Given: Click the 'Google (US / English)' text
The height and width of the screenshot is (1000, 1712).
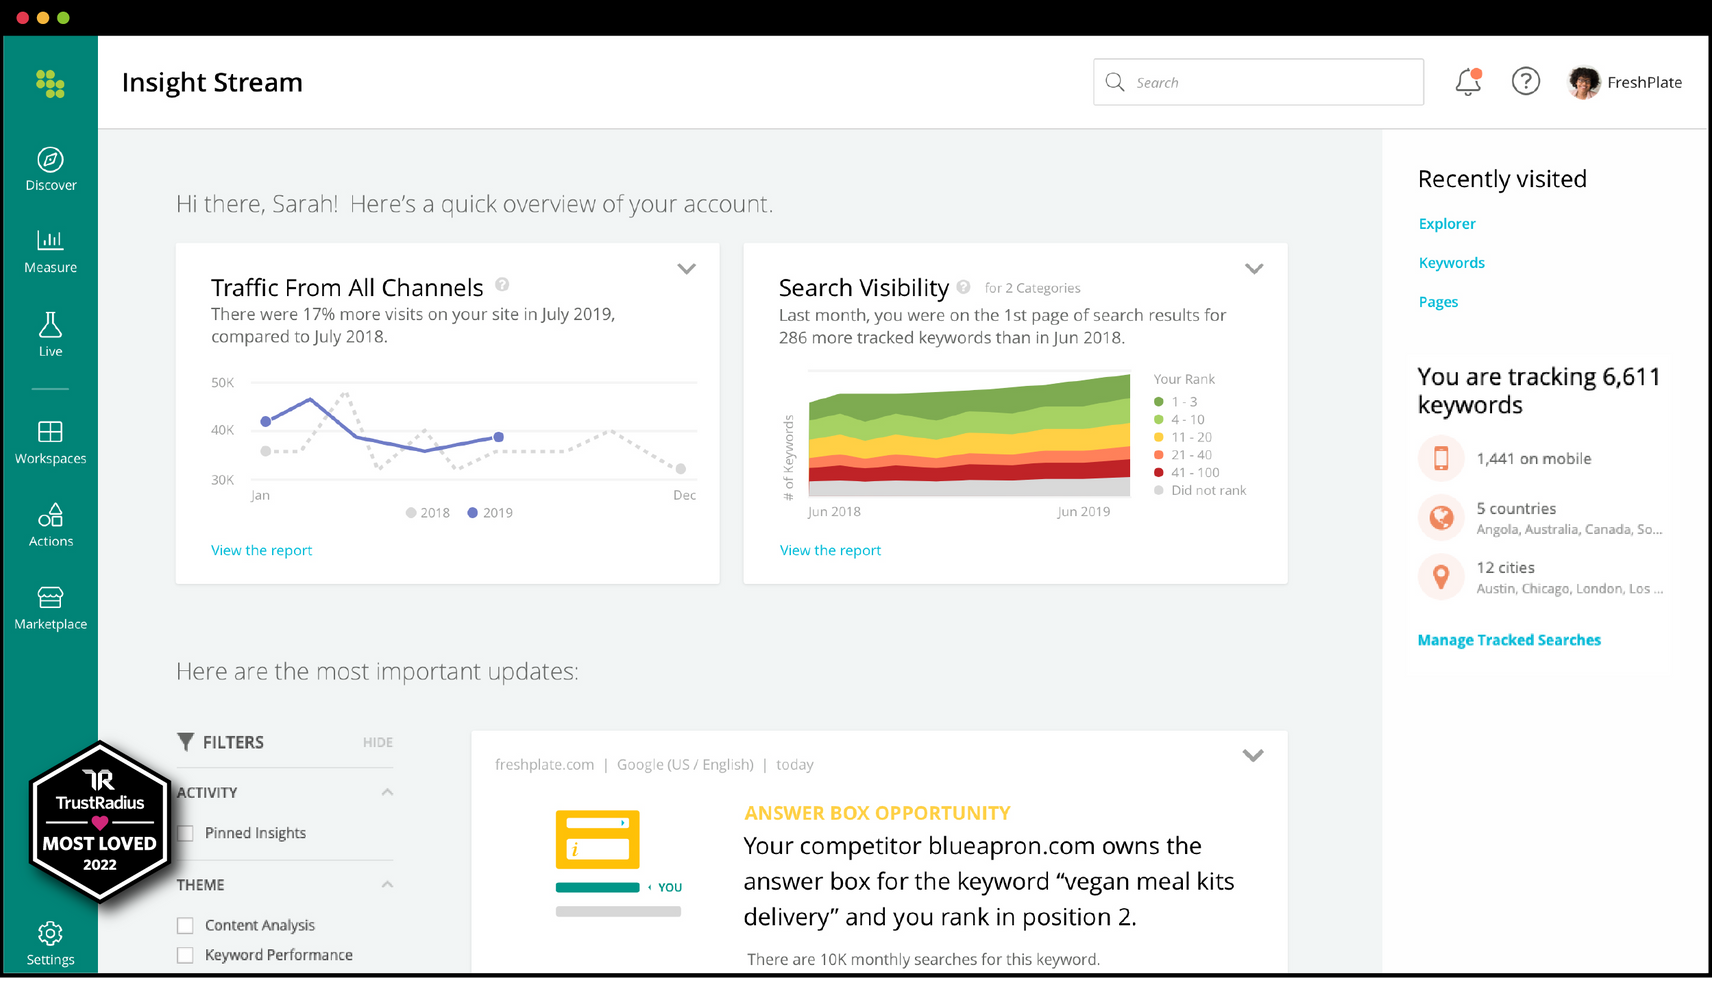Looking at the screenshot, I should [685, 764].
